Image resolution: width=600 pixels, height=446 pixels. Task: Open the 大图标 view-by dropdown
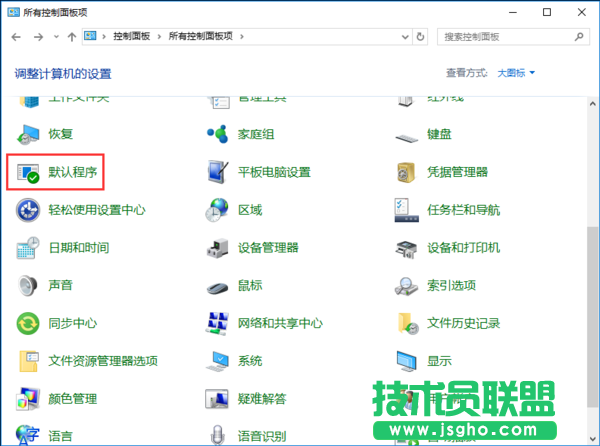(x=516, y=73)
